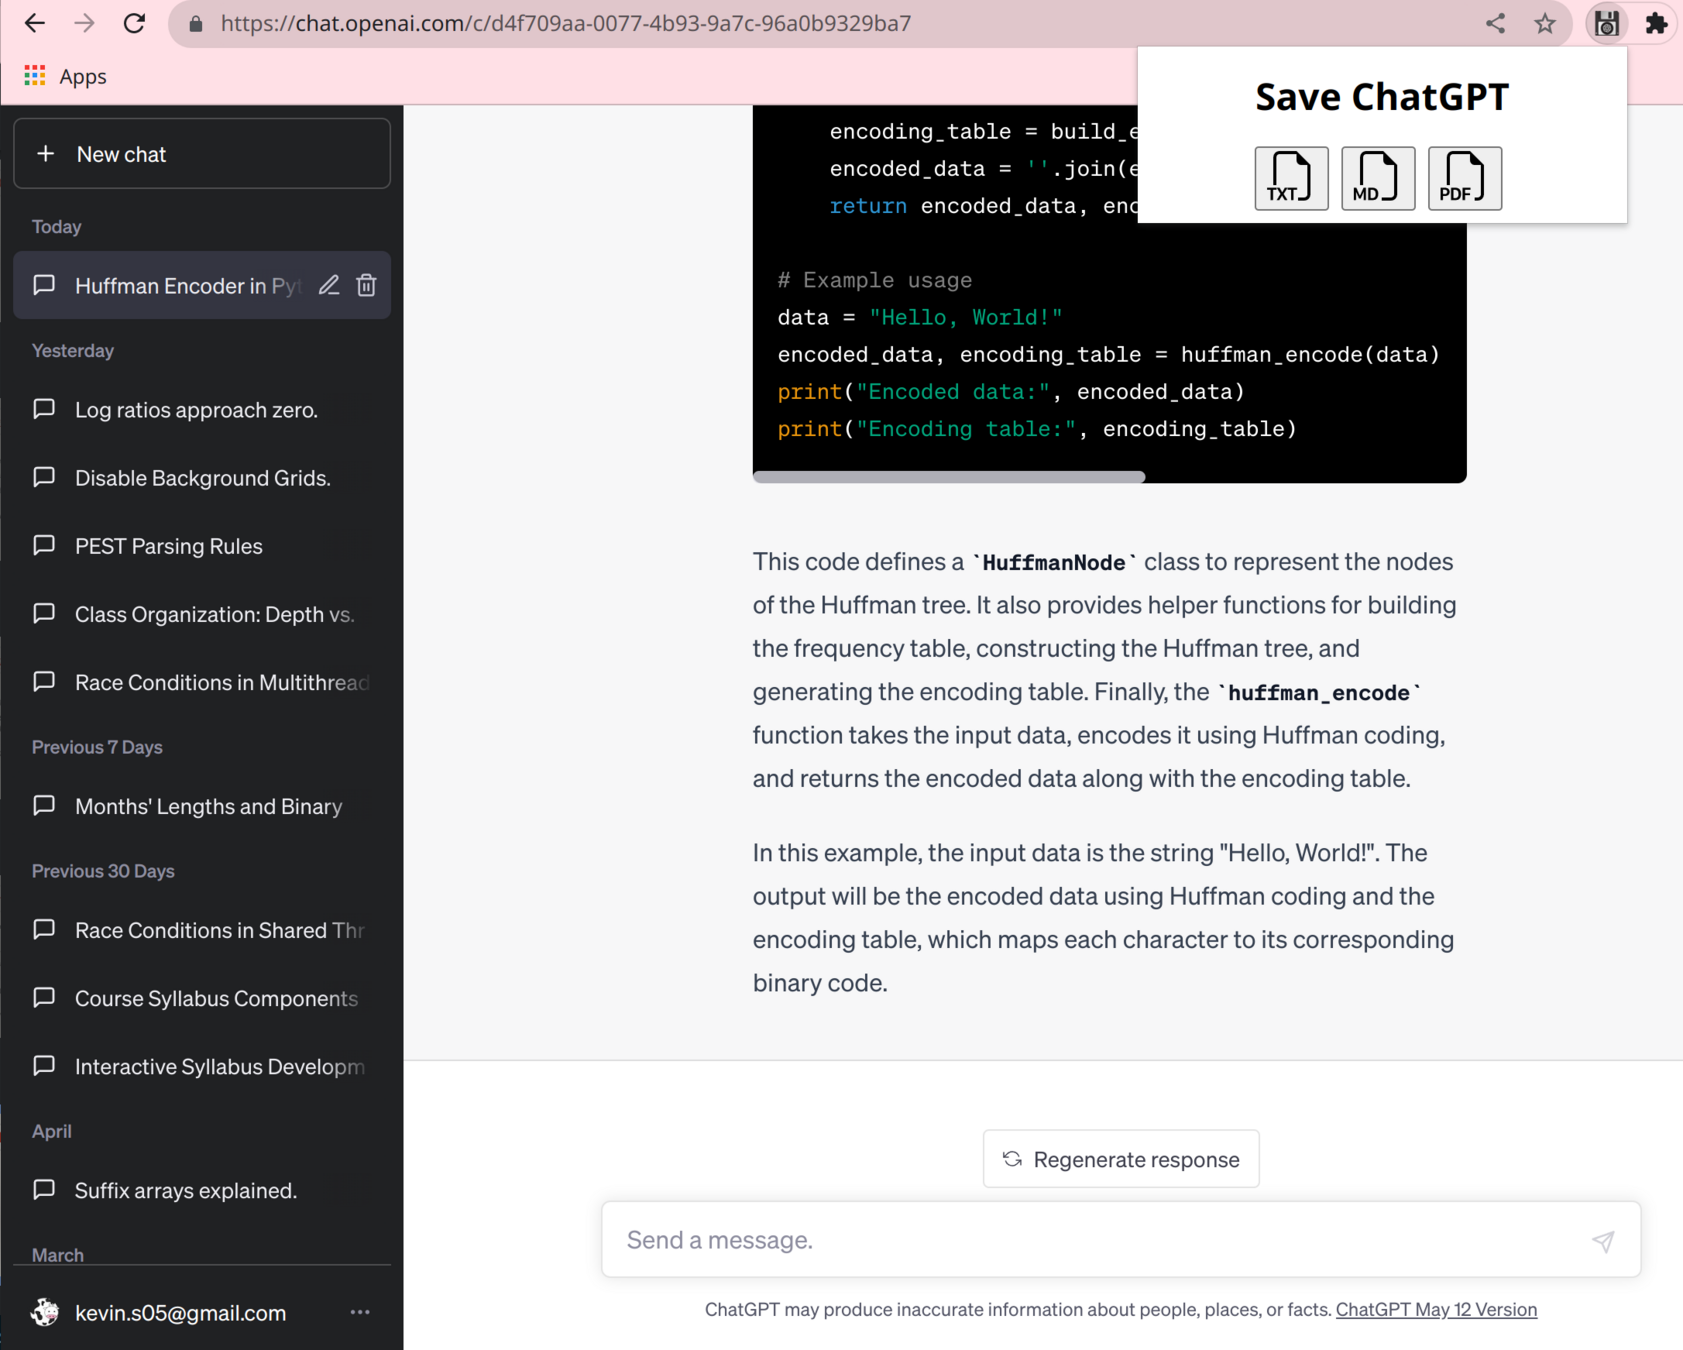Screen dimensions: 1683x1350
Task: Open Race Conditions in Shared Thr chat
Action: click(x=202, y=929)
